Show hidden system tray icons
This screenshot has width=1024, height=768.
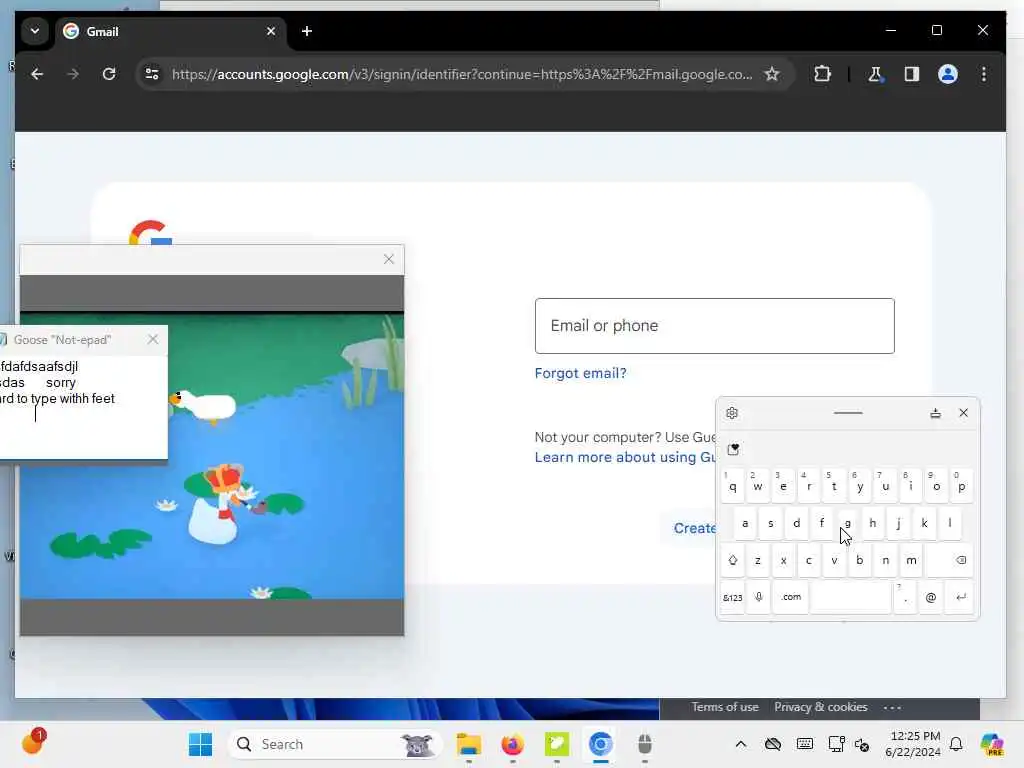click(741, 744)
